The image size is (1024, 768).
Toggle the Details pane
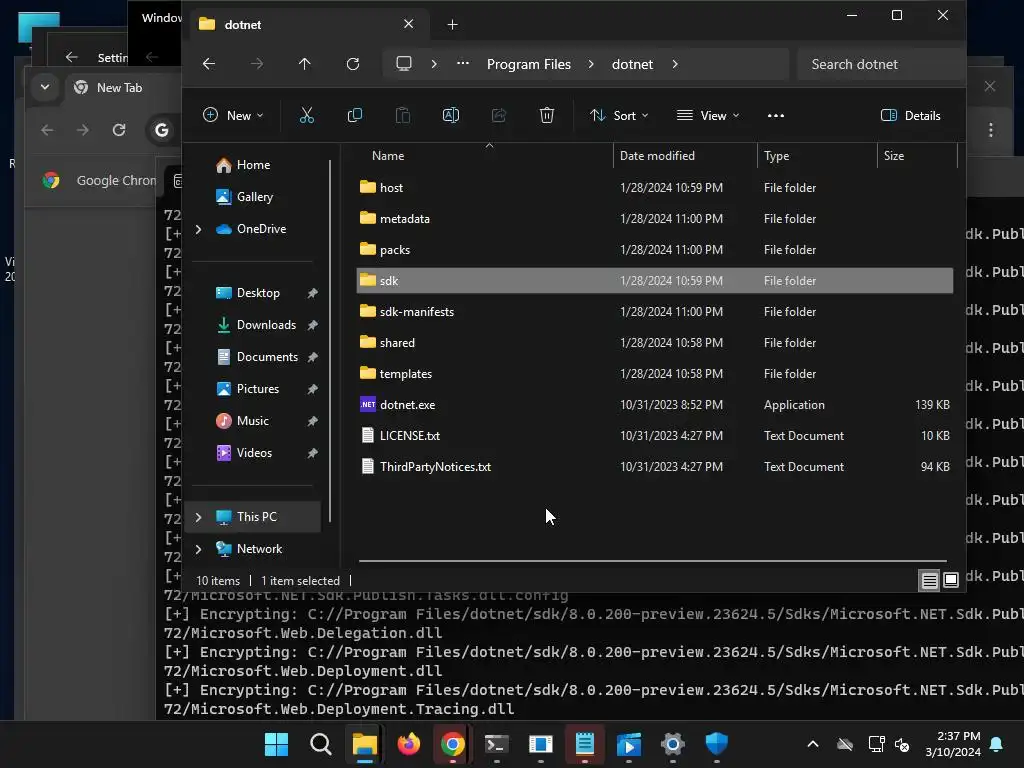910,116
